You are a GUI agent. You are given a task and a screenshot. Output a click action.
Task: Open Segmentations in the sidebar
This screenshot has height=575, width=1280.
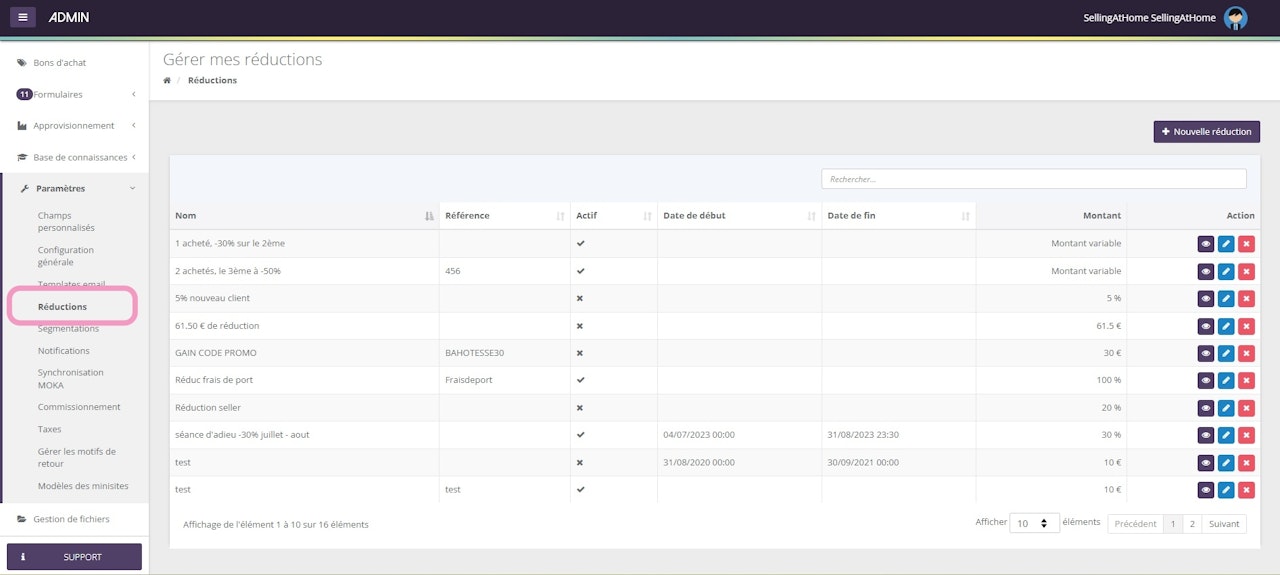pos(68,329)
